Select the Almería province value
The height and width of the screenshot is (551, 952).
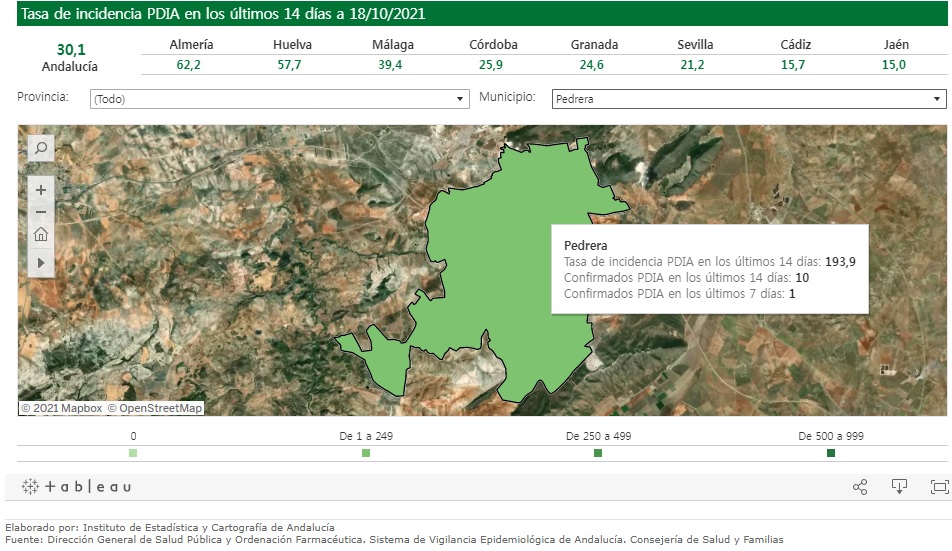[191, 64]
